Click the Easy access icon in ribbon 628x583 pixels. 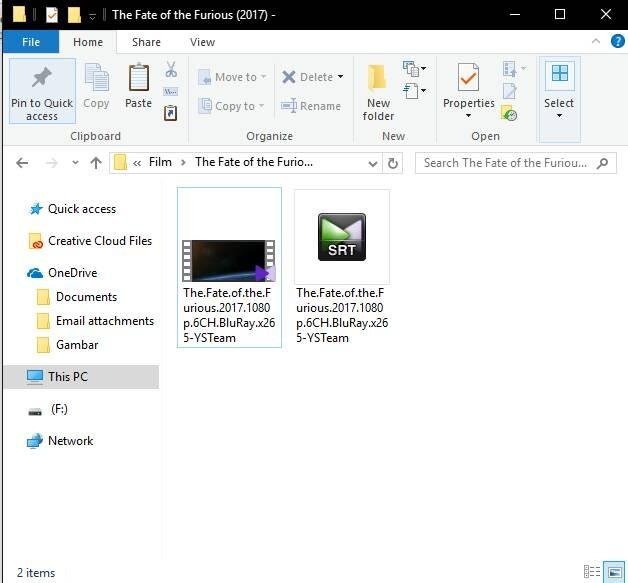tap(411, 91)
